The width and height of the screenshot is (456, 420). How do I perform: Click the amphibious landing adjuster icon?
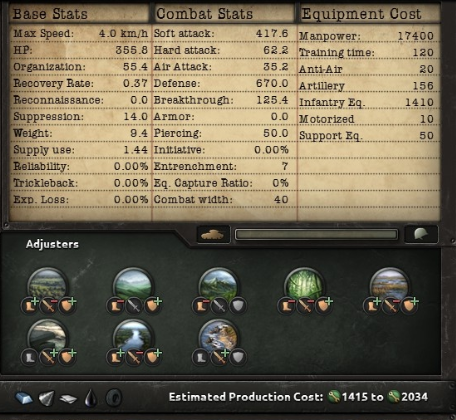click(x=219, y=337)
